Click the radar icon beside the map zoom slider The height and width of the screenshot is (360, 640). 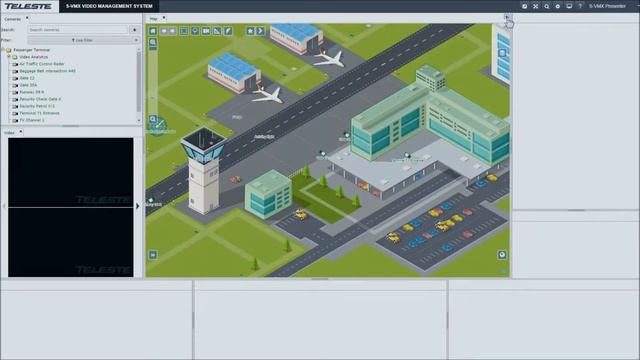tap(157, 126)
